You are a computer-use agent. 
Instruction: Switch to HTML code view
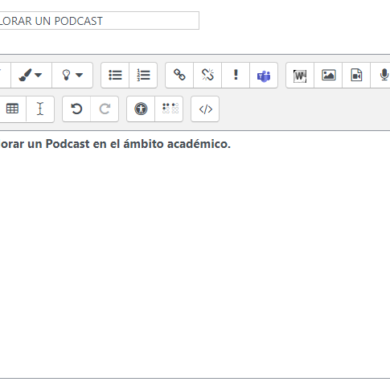click(205, 109)
